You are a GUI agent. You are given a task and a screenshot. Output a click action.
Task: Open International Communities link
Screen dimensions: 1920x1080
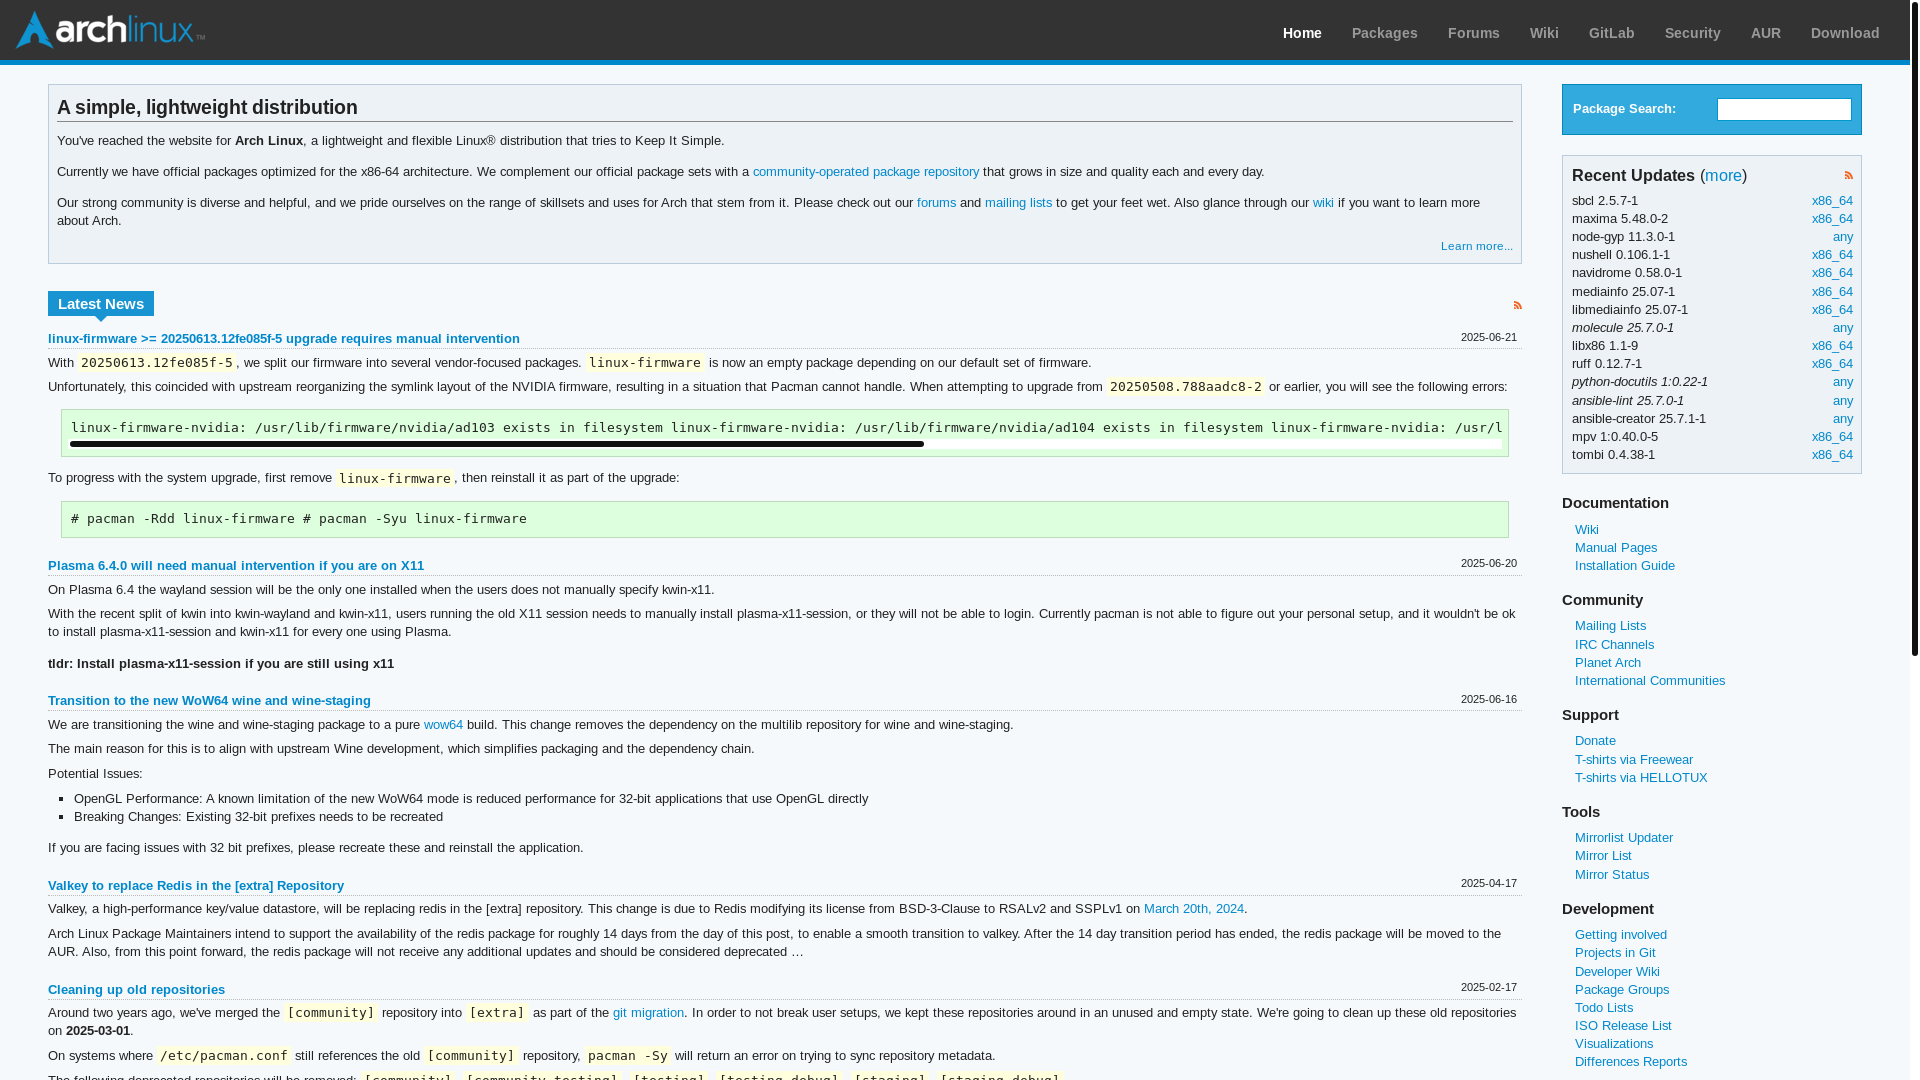(1649, 681)
